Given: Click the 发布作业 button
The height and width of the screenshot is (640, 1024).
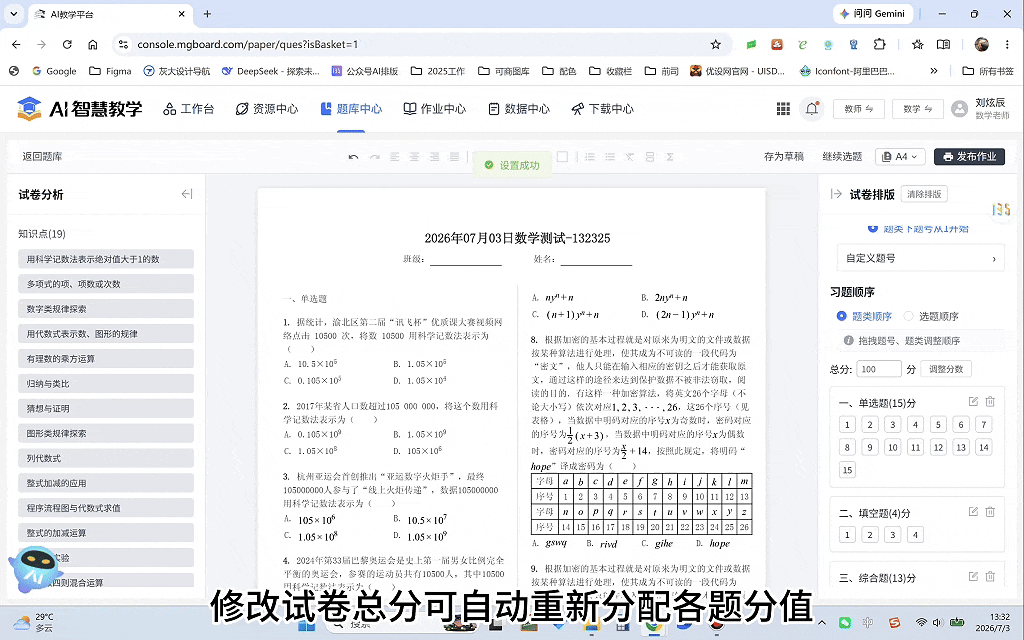Looking at the screenshot, I should click(969, 157).
